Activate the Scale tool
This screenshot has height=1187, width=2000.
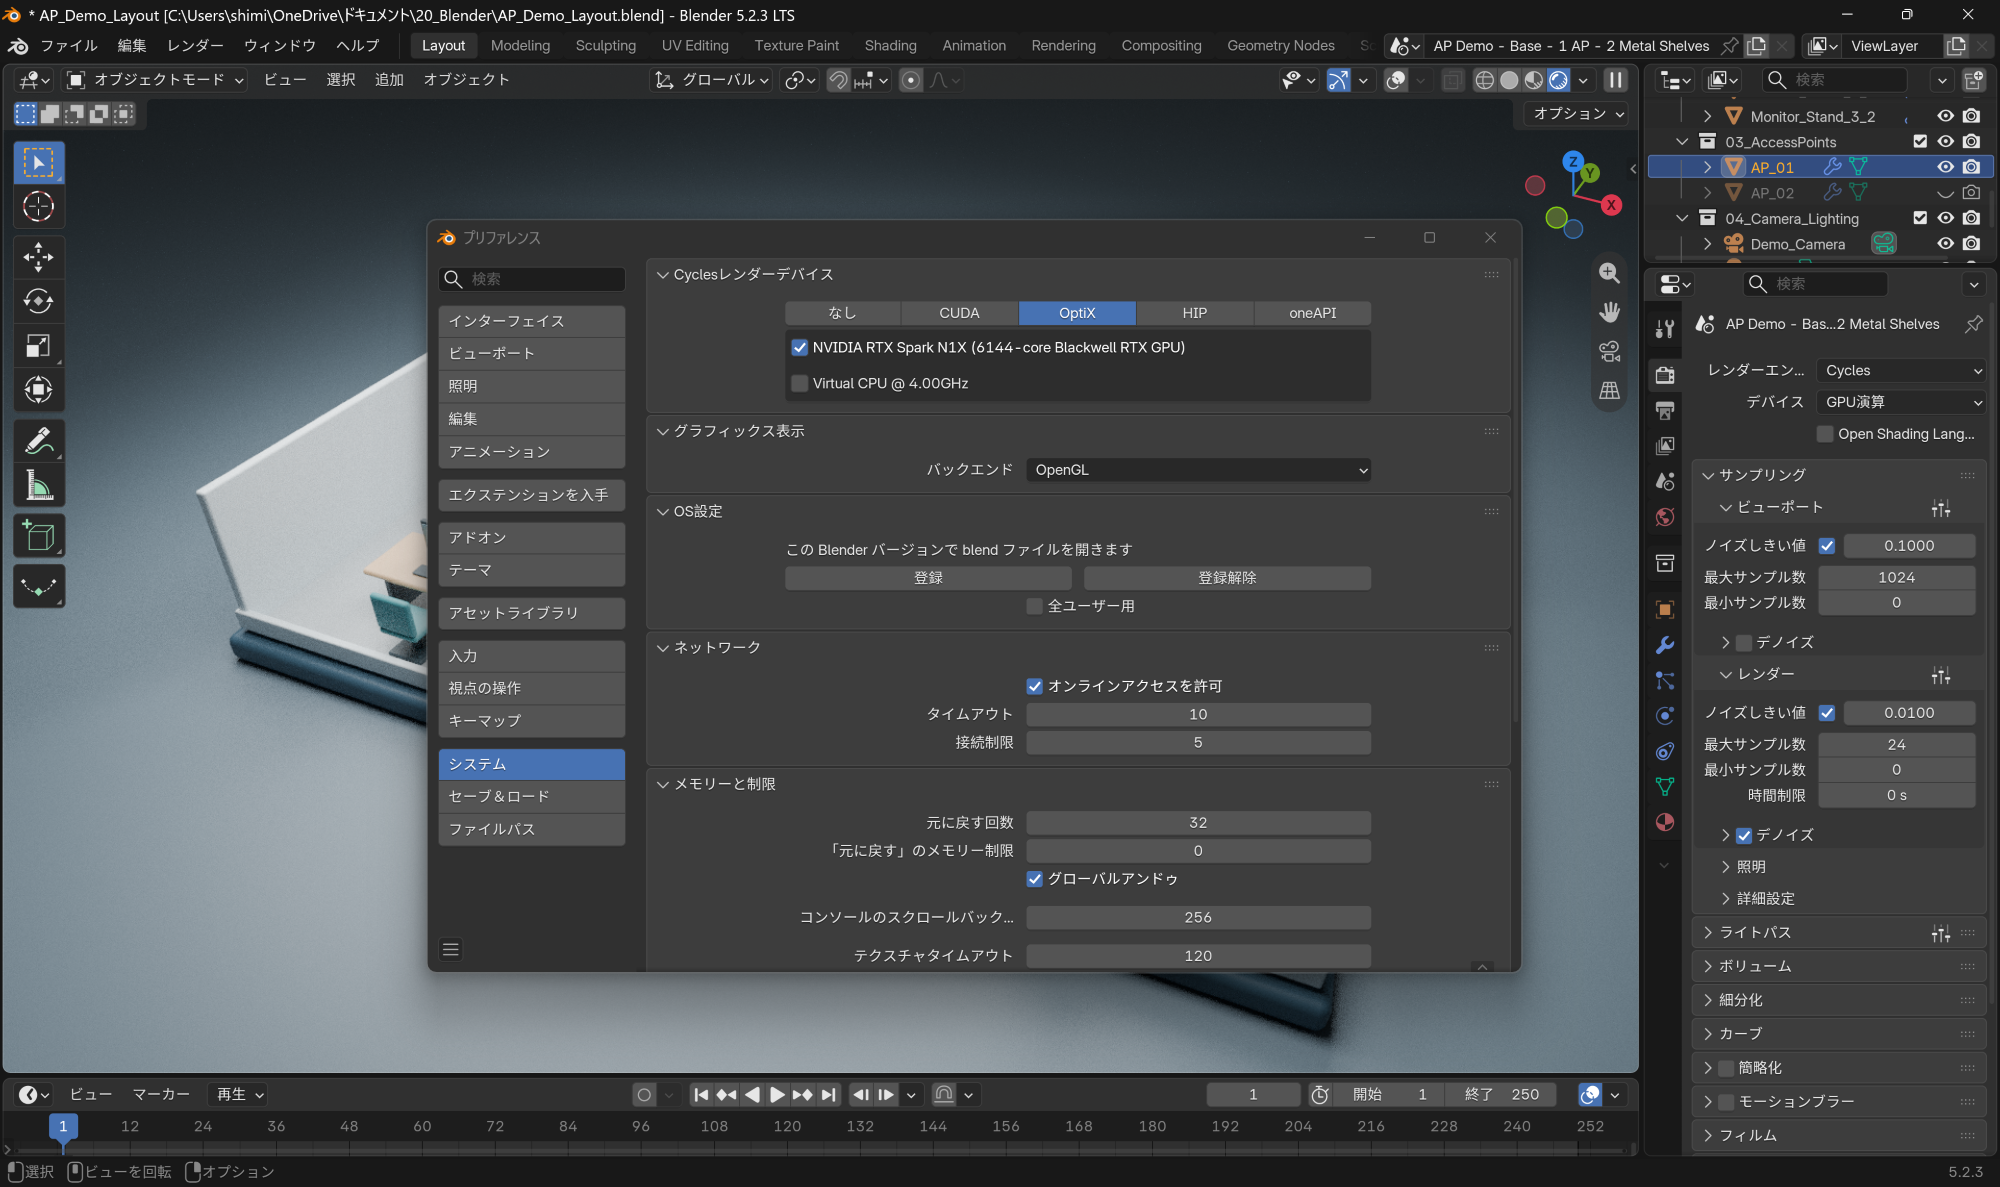tap(39, 346)
